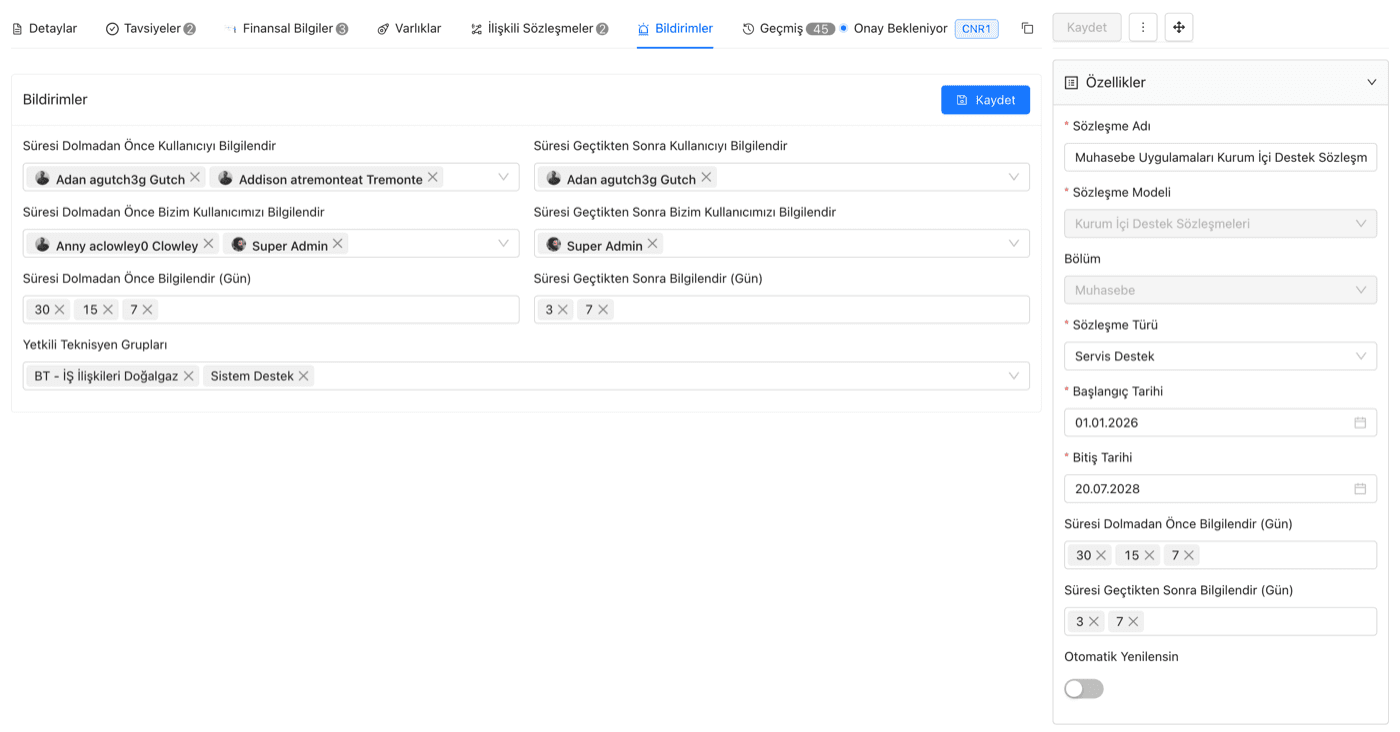Screen dimensions: 1400x732
Task: Expand Süresi Dolmadan Önce Kullanıcıyı Bilgilendir dropdown
Action: [x=503, y=177]
